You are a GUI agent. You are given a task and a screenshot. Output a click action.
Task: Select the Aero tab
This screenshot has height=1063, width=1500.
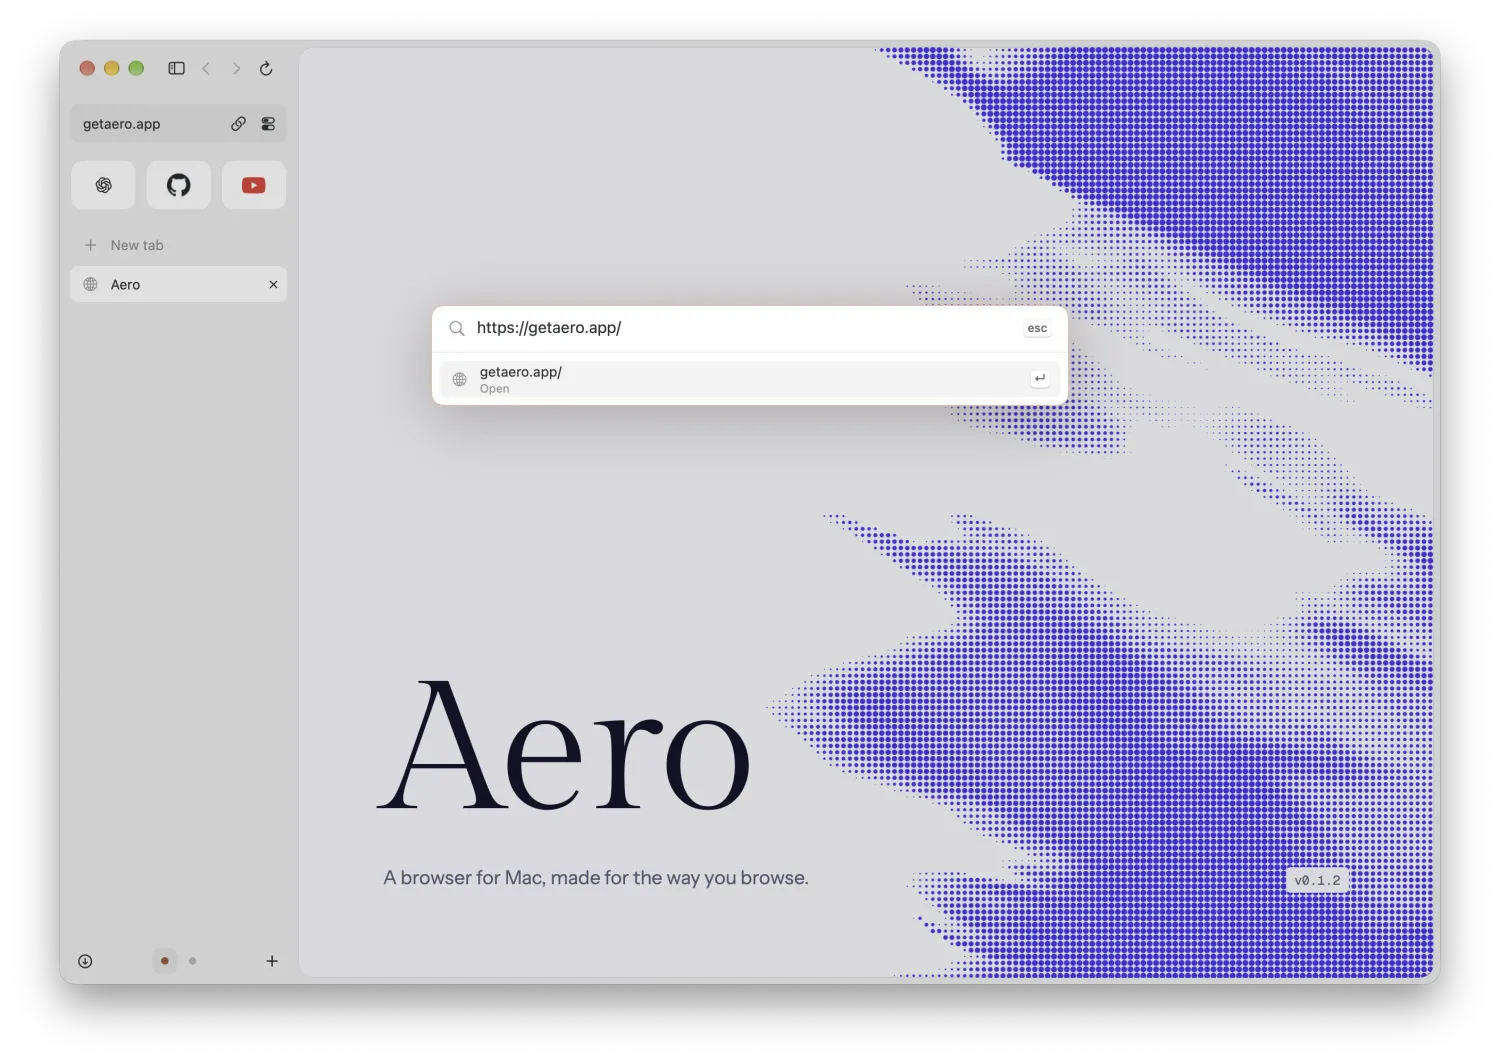click(178, 284)
